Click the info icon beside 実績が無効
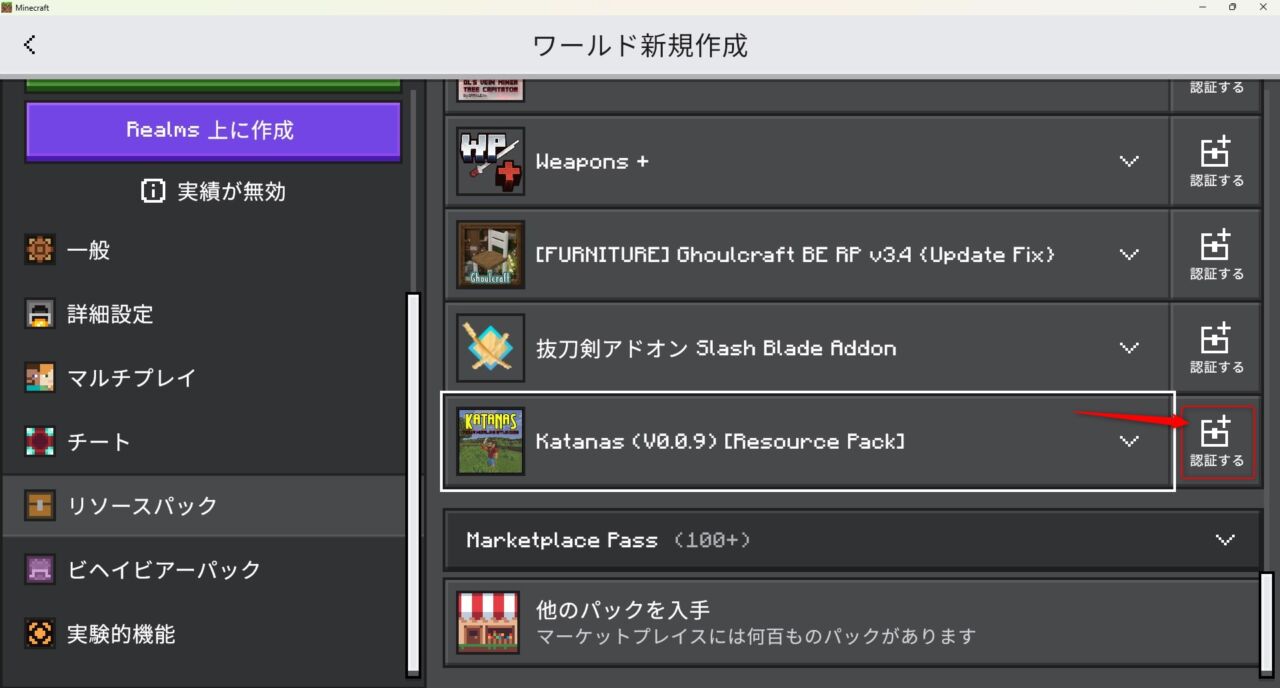 point(153,191)
